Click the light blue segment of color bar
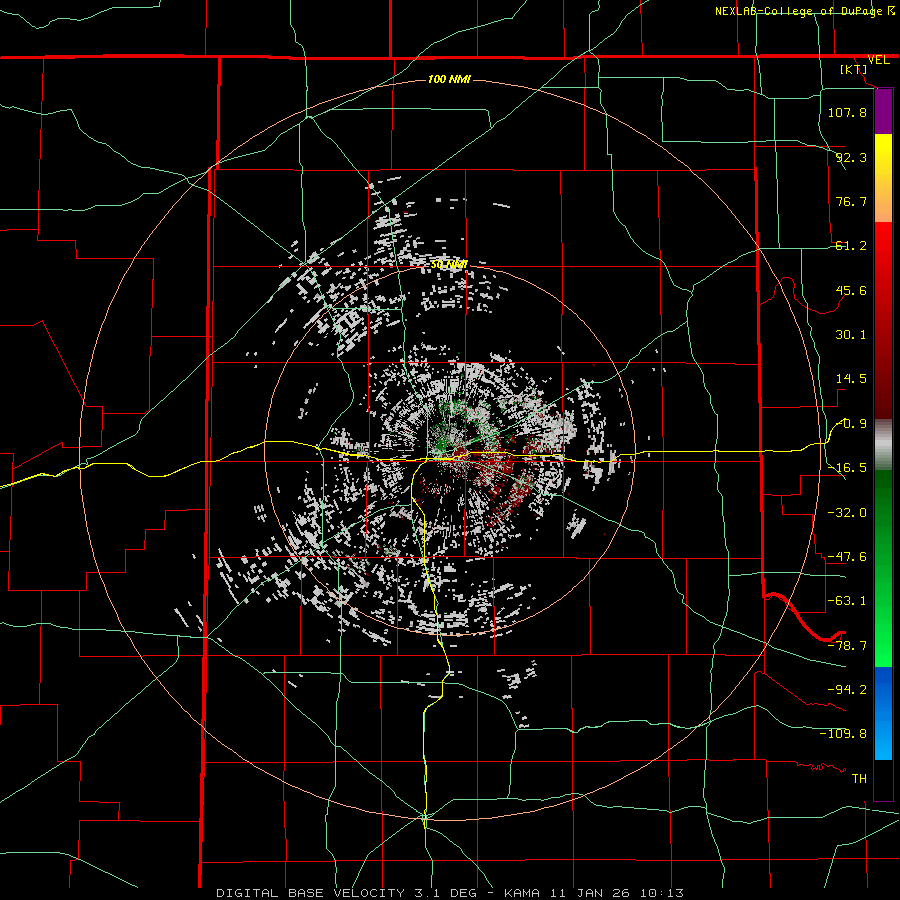This screenshot has width=900, height=900. coord(883,738)
